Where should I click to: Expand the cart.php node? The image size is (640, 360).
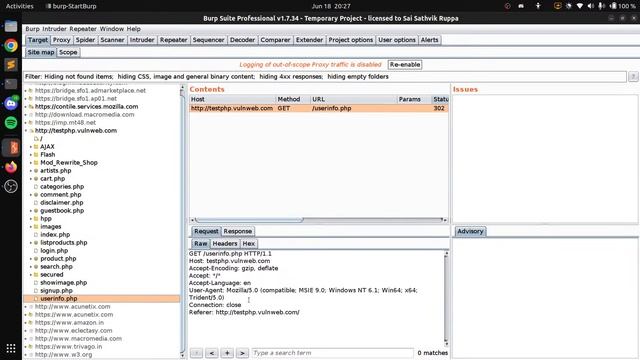[31, 179]
